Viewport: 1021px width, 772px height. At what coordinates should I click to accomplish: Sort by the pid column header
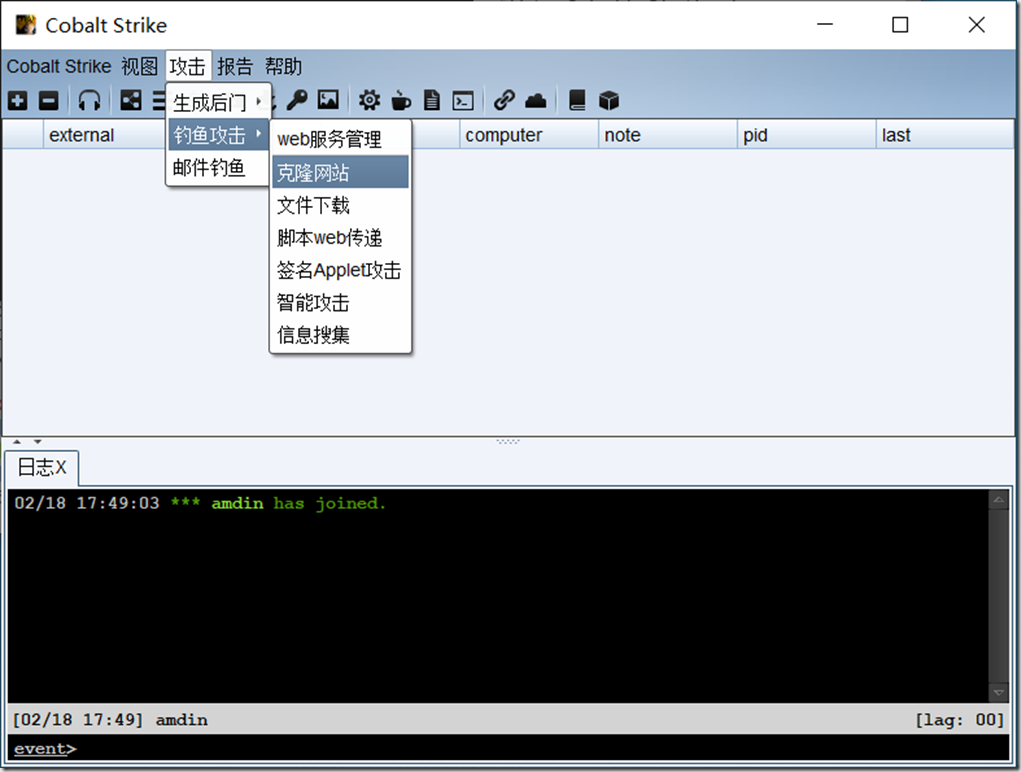[807, 135]
